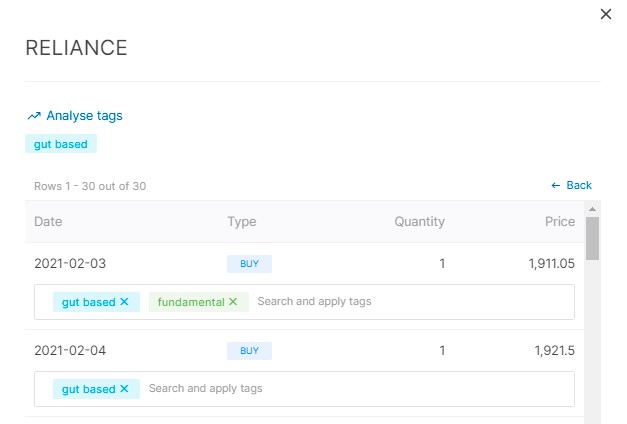Click the fundamental tag label
This screenshot has width=627, height=424.
[191, 302]
